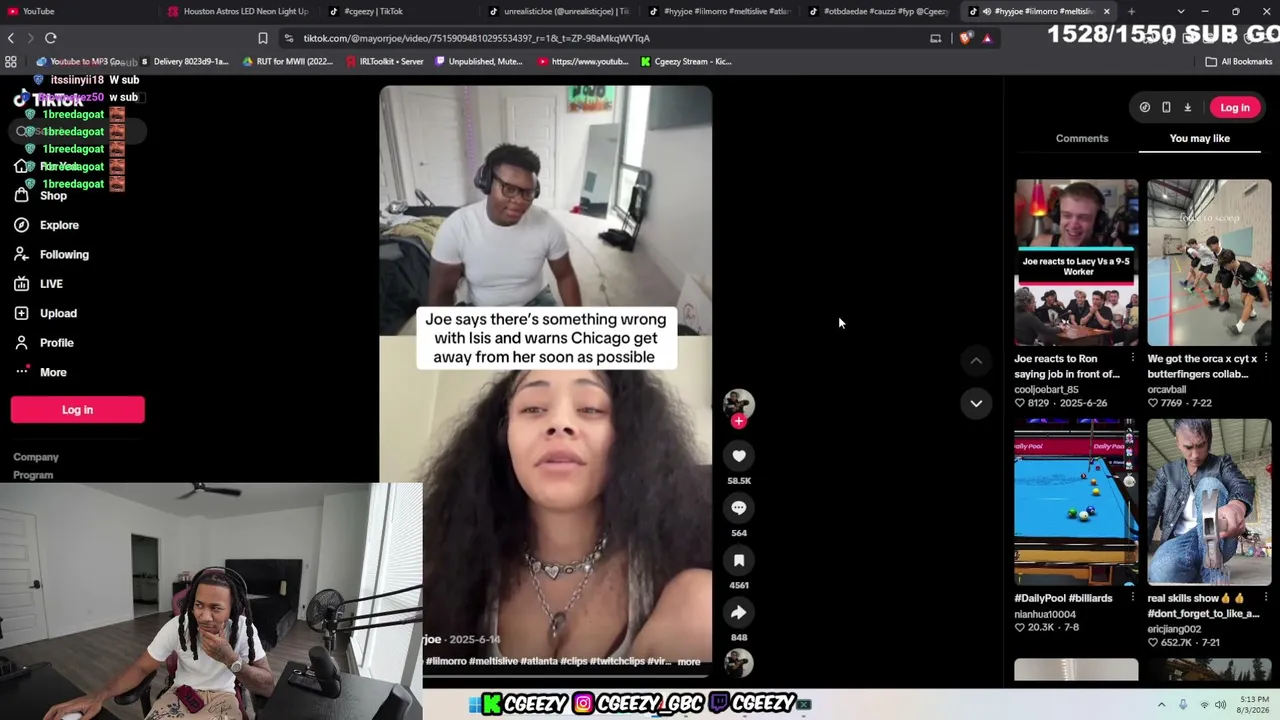The image size is (1280, 720).
Task: Open the RUT for MWII bookmark
Action: (287, 62)
